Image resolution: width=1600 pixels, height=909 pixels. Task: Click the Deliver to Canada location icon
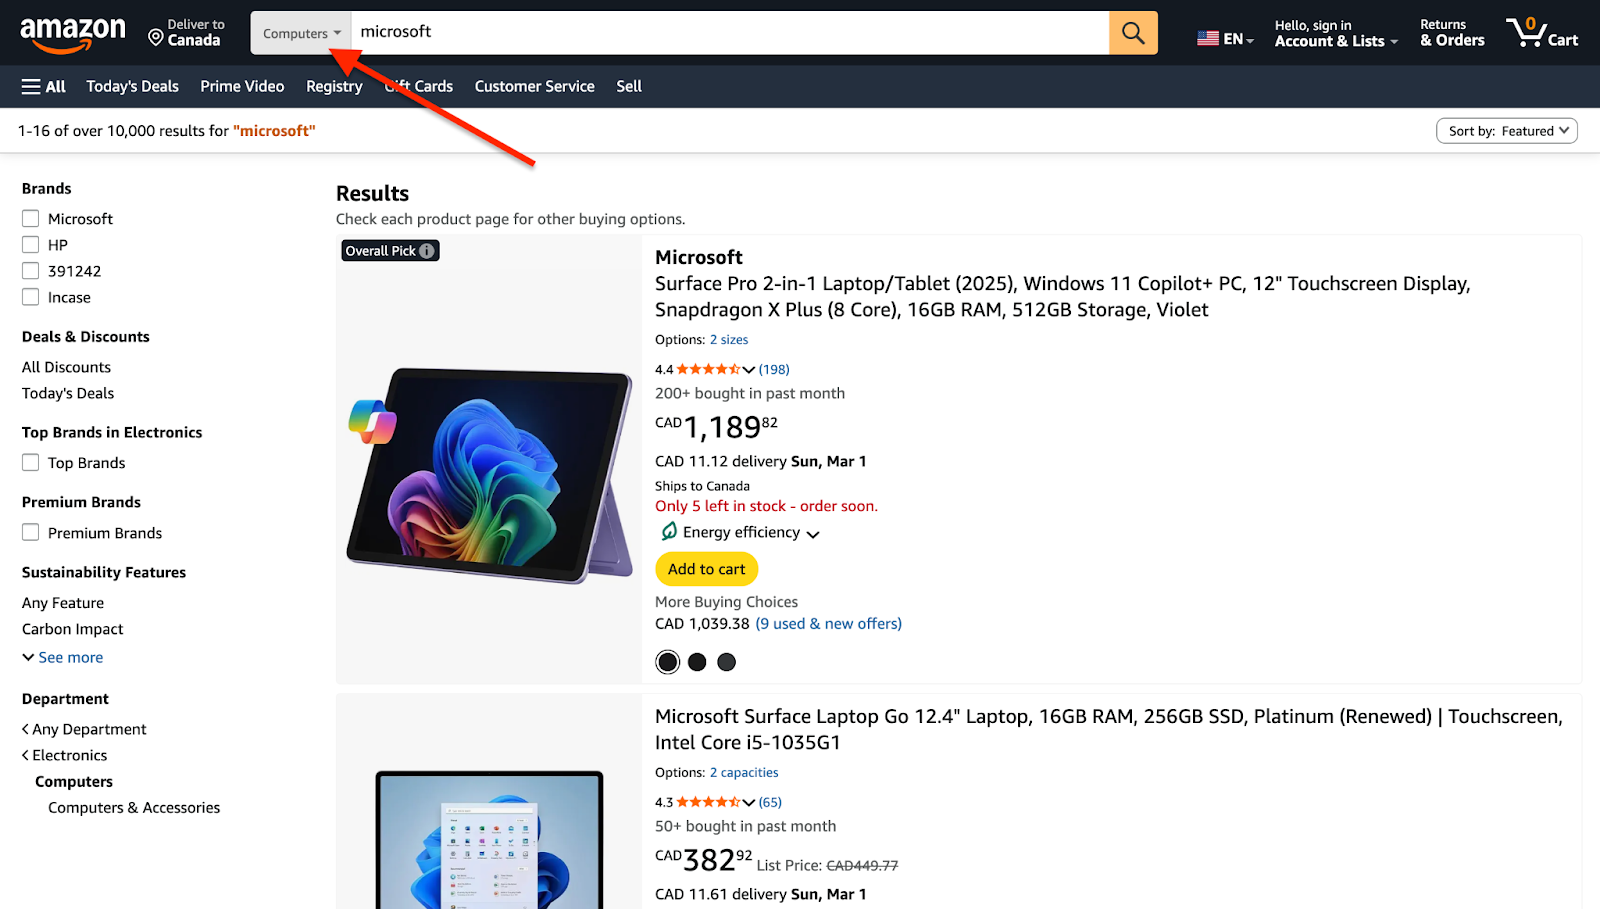[x=157, y=38]
